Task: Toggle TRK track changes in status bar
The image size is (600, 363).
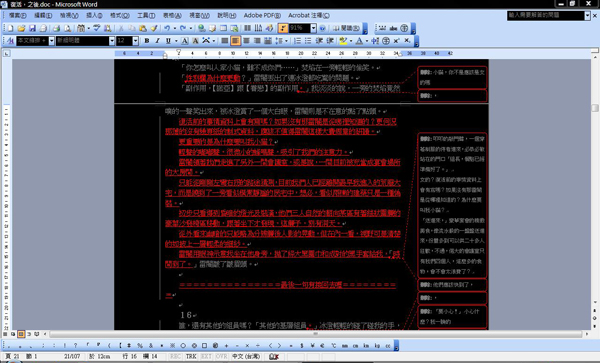Action: pyautogui.click(x=191, y=356)
